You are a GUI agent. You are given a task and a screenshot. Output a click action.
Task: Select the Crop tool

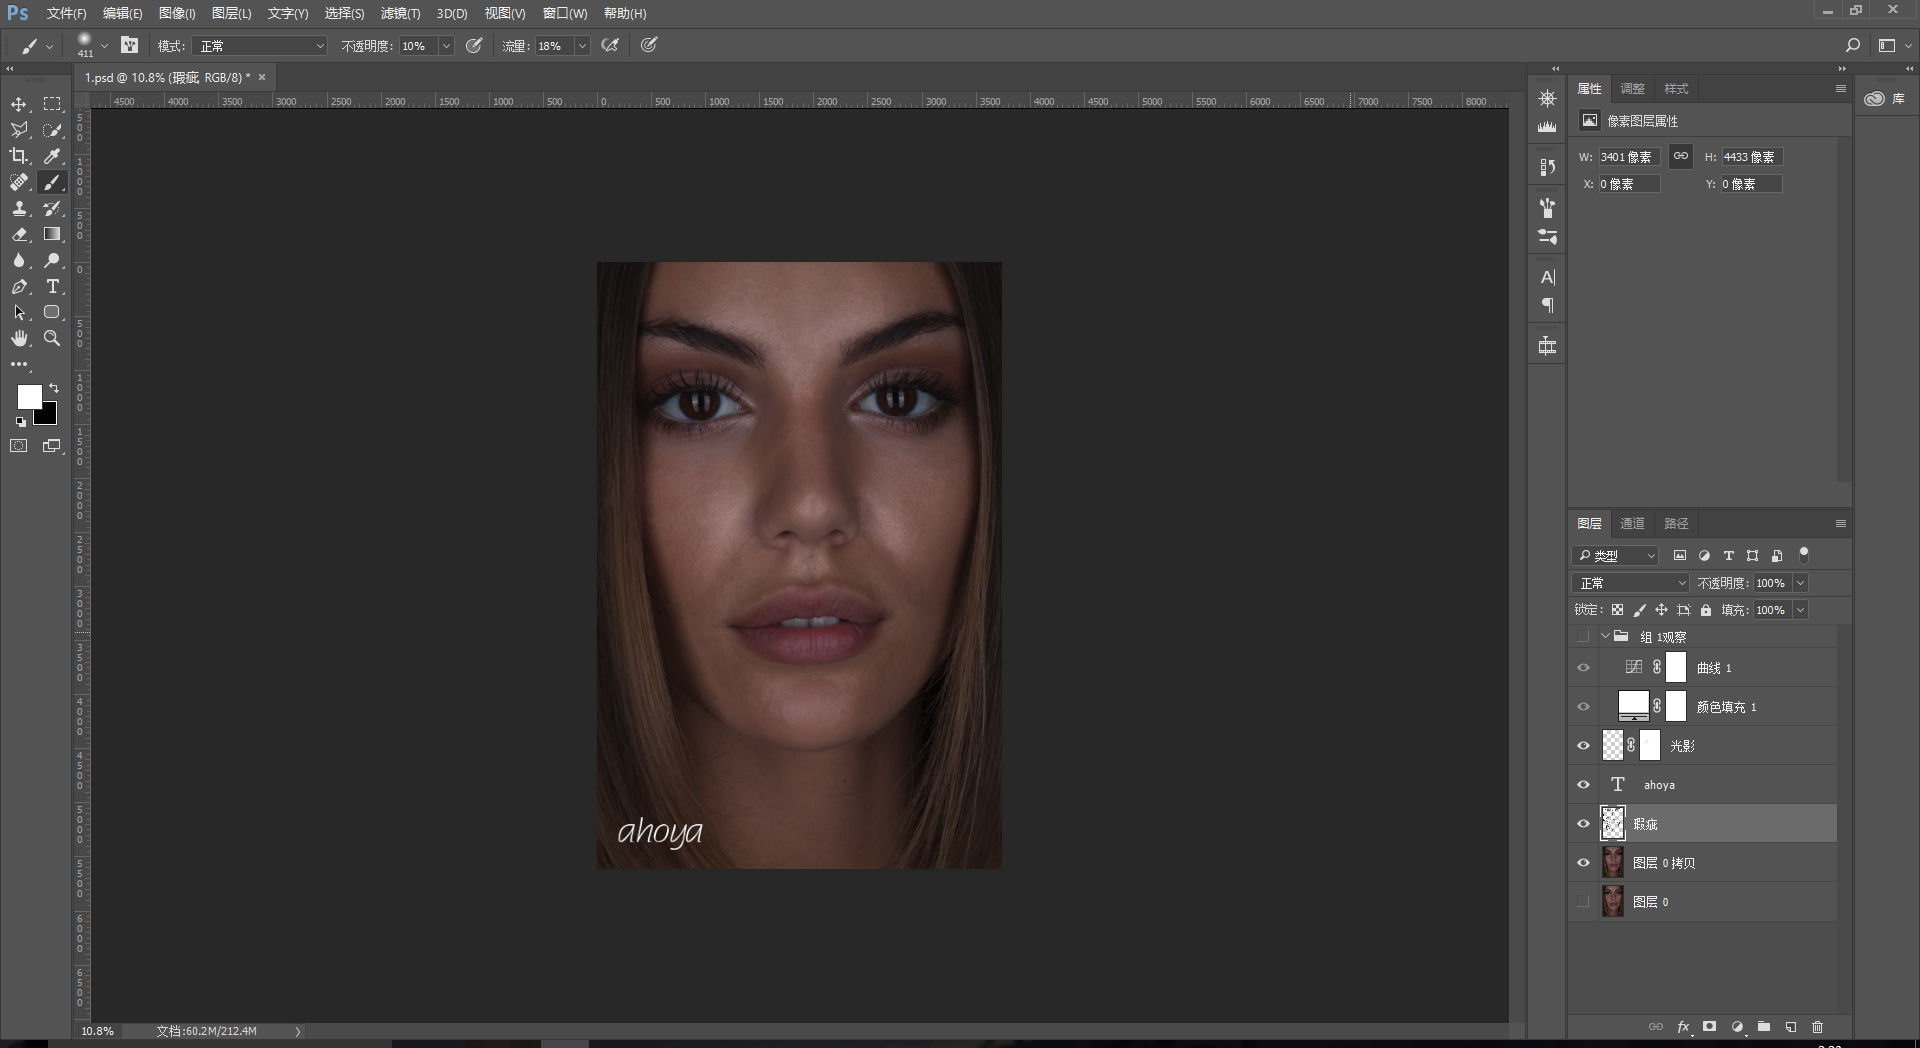[19, 156]
